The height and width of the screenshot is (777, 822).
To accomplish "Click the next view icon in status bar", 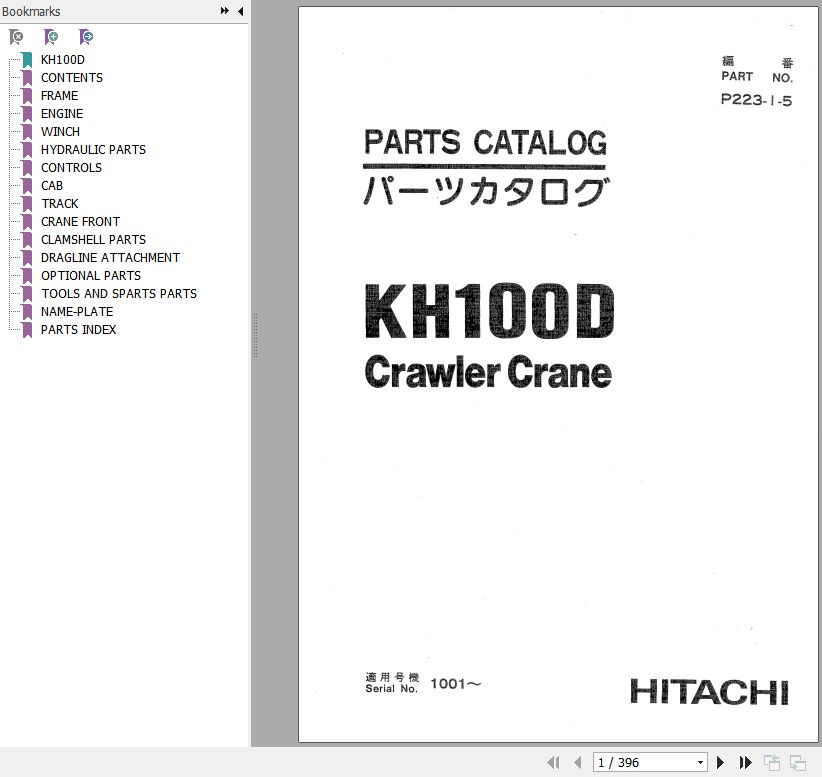I will click(x=798, y=762).
